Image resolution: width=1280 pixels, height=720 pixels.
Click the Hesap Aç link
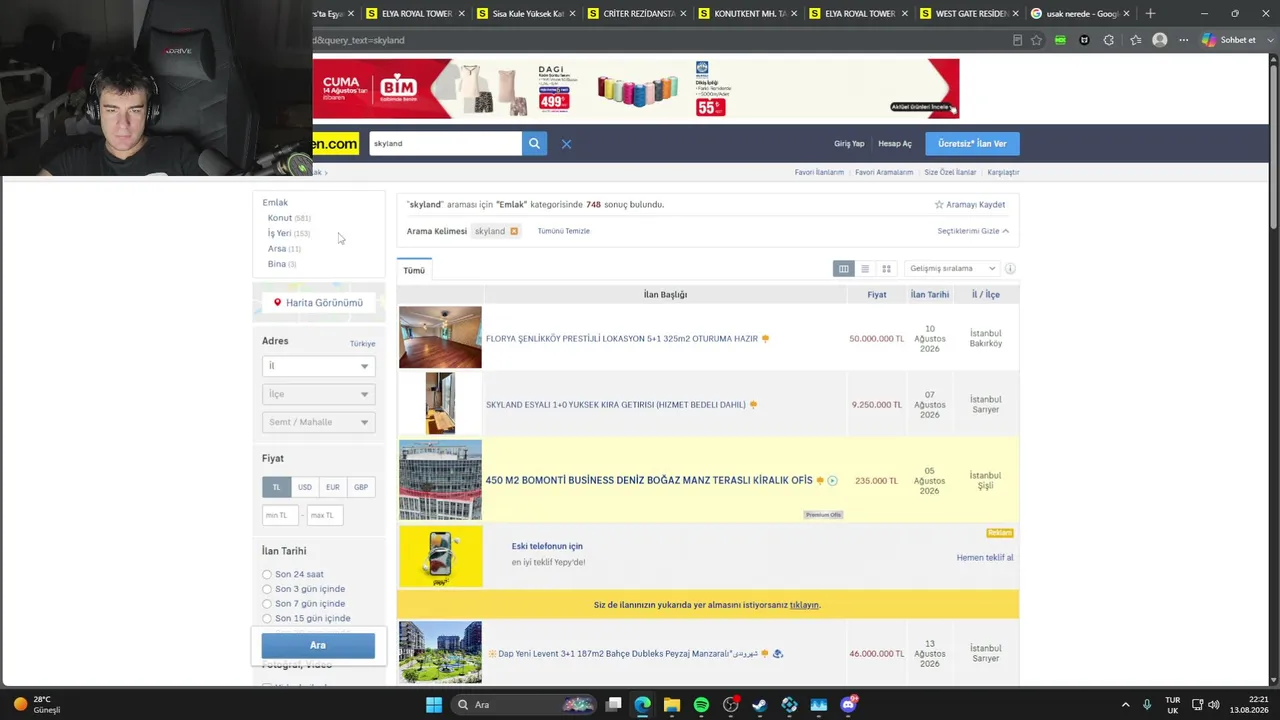tap(895, 144)
